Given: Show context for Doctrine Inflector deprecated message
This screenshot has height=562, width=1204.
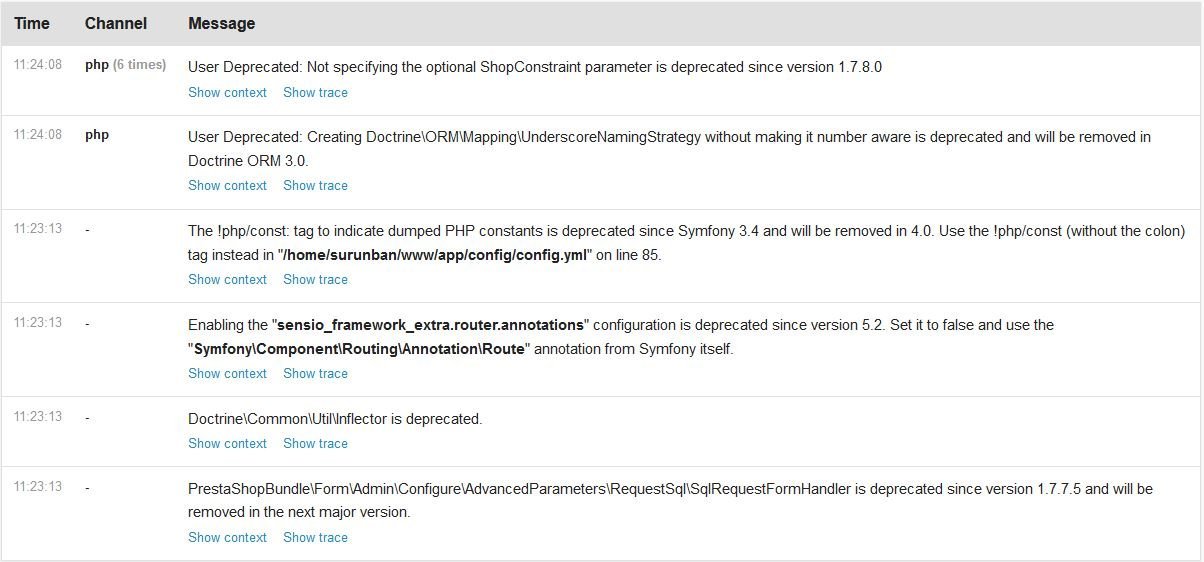Looking at the screenshot, I should point(227,443).
